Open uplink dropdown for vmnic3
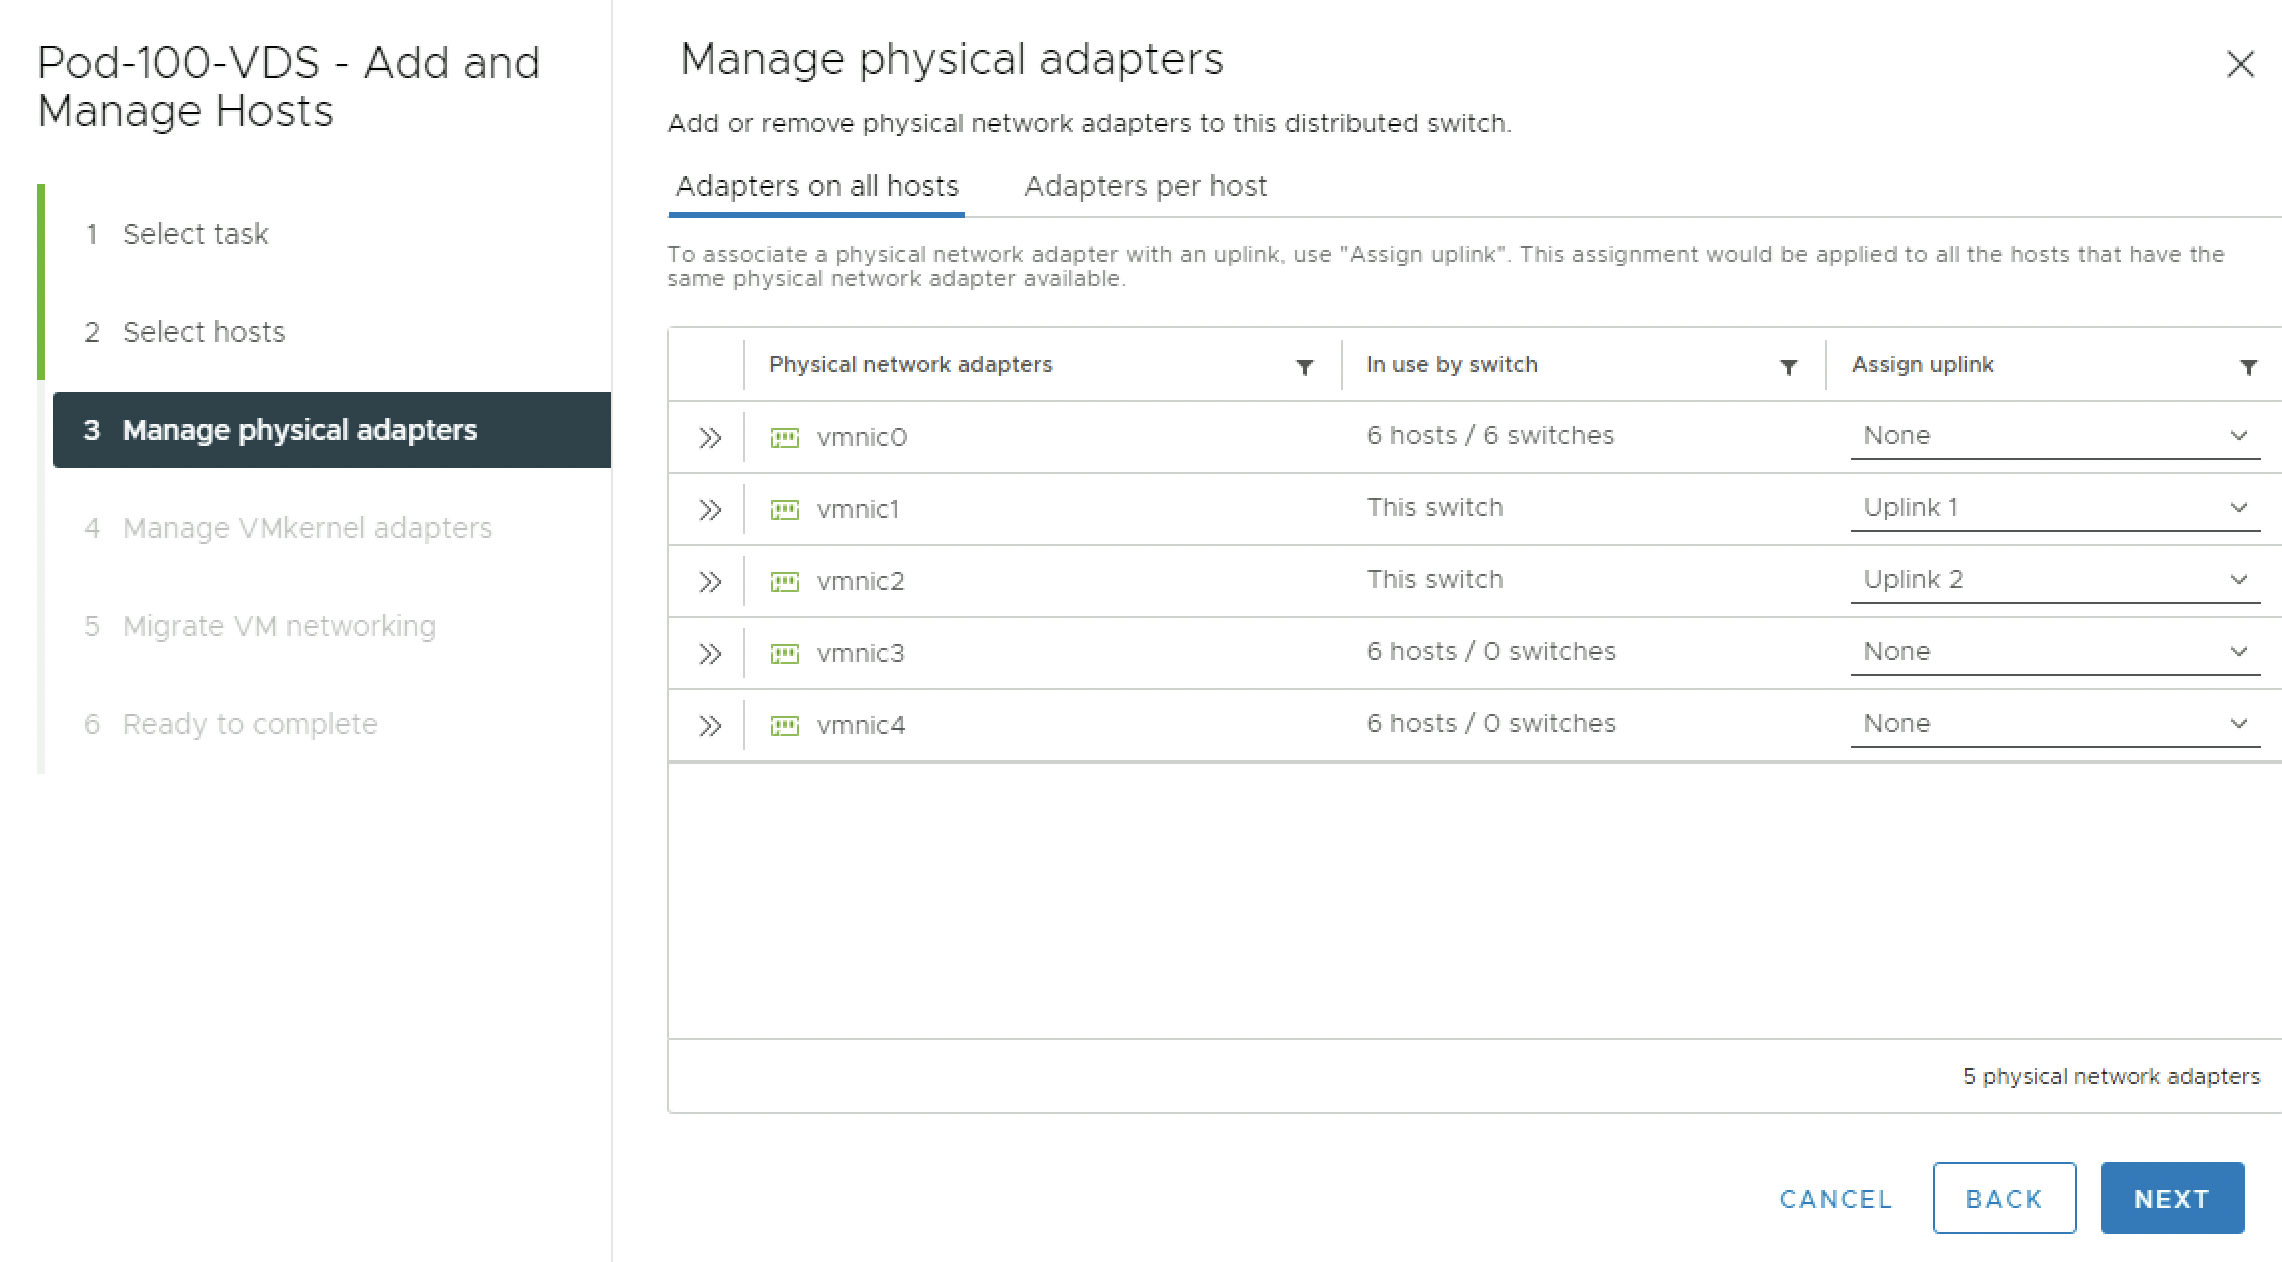The width and height of the screenshot is (2282, 1262). click(2054, 652)
